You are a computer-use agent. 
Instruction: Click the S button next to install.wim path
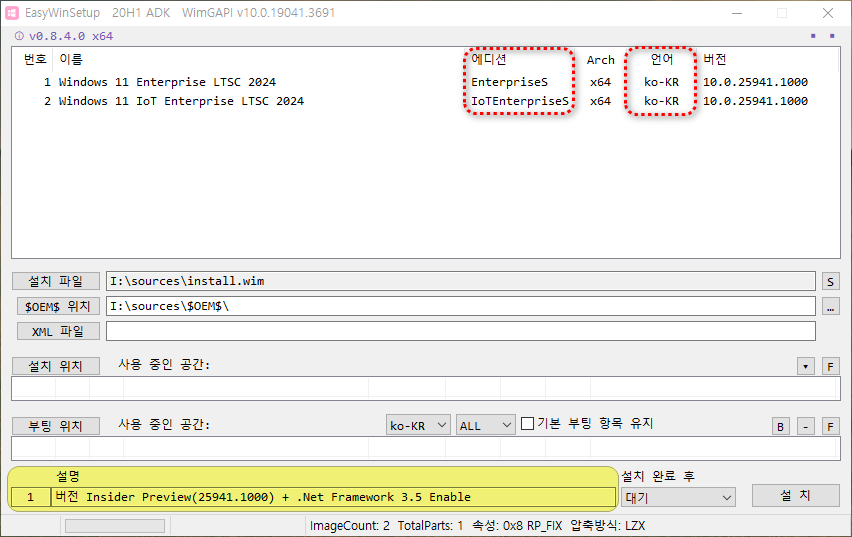click(830, 282)
